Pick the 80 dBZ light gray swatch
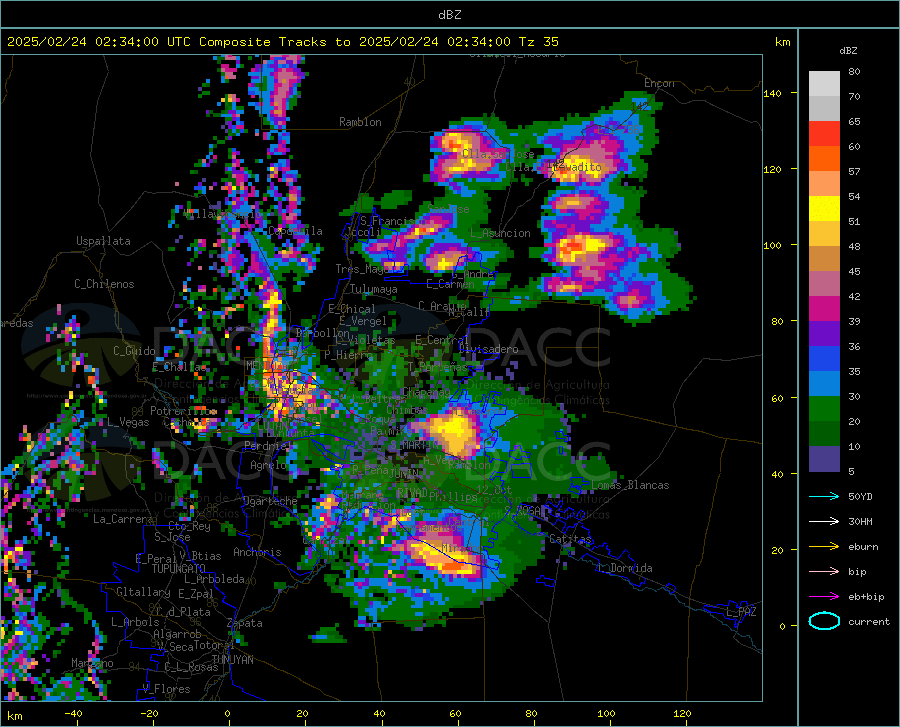900x727 pixels. [824, 84]
